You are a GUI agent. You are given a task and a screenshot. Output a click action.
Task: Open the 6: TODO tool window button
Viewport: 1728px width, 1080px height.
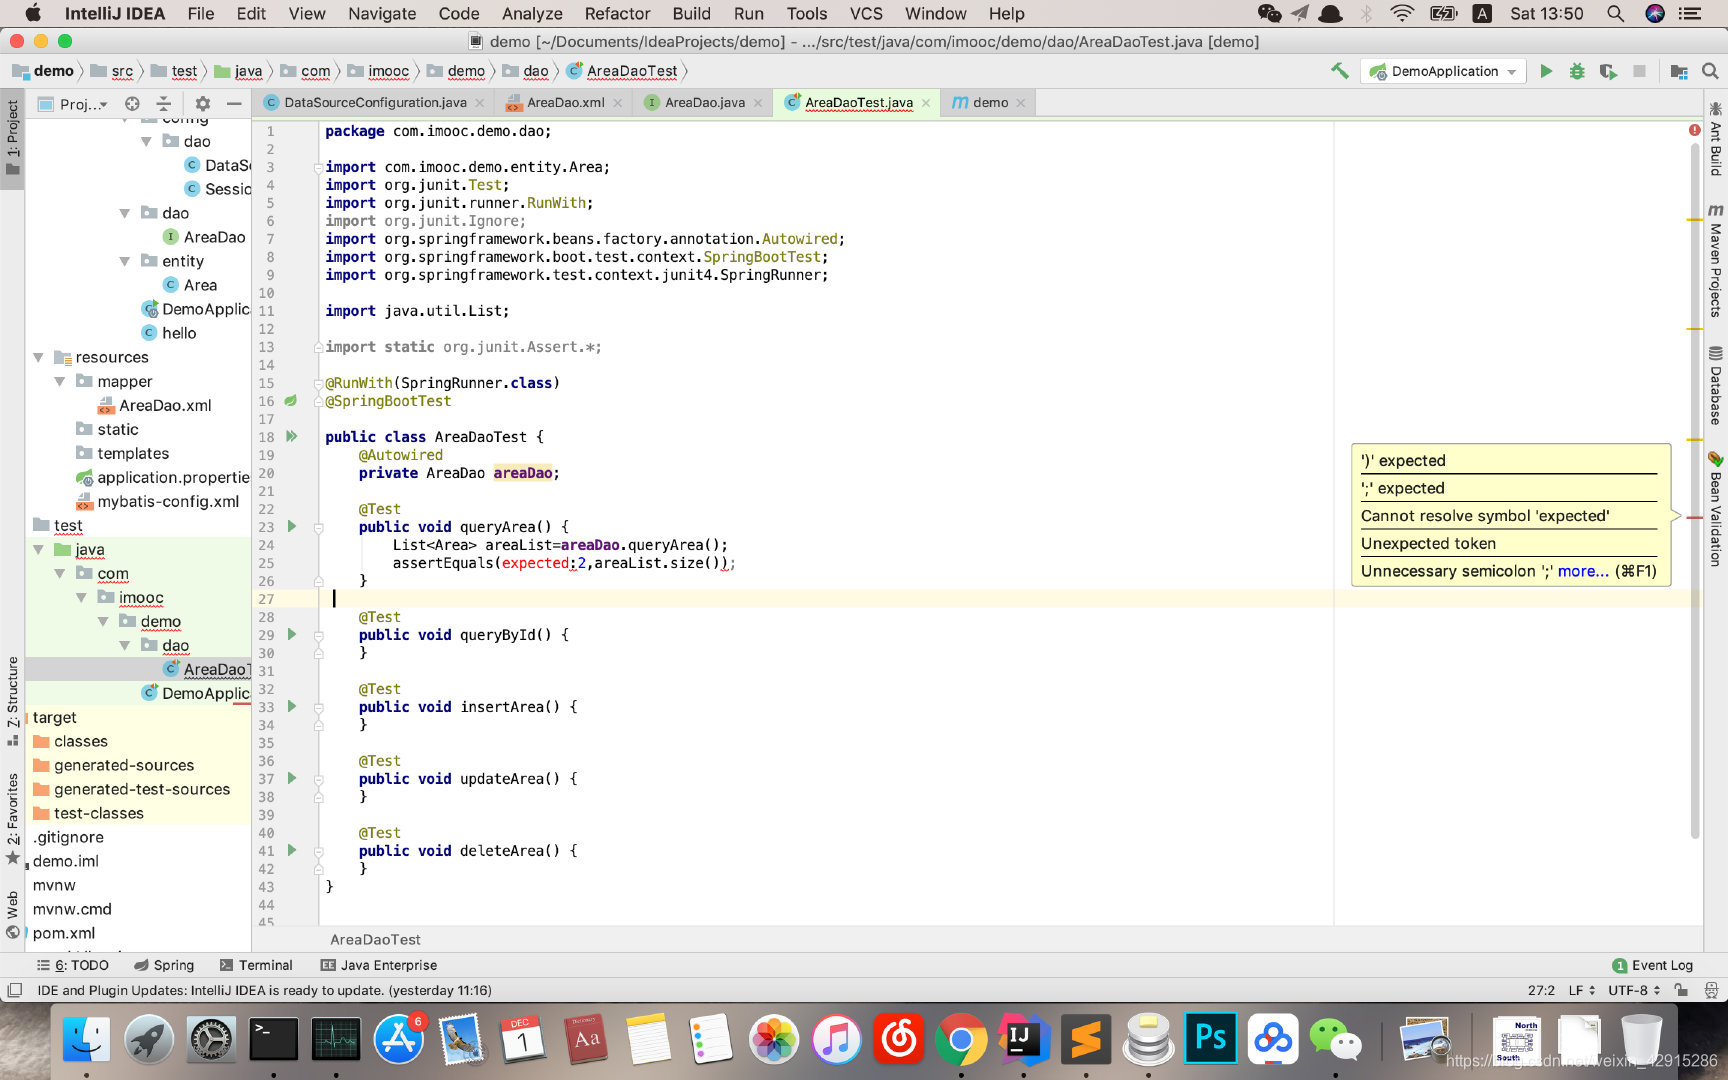(x=73, y=965)
